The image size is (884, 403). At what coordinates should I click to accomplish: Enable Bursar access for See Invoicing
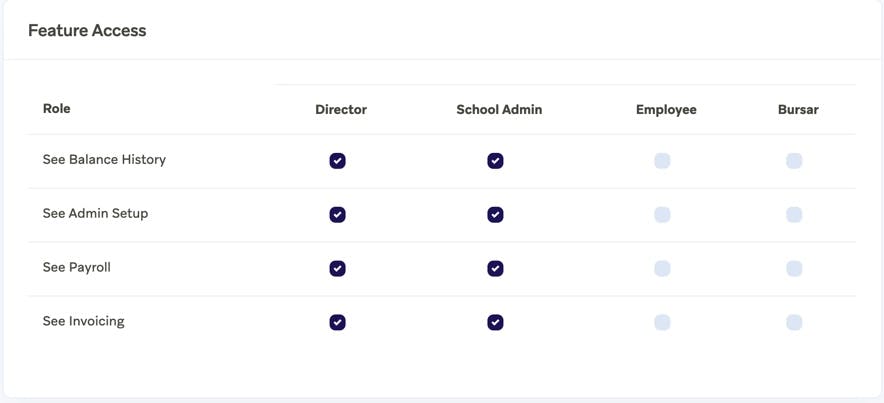[x=794, y=323]
